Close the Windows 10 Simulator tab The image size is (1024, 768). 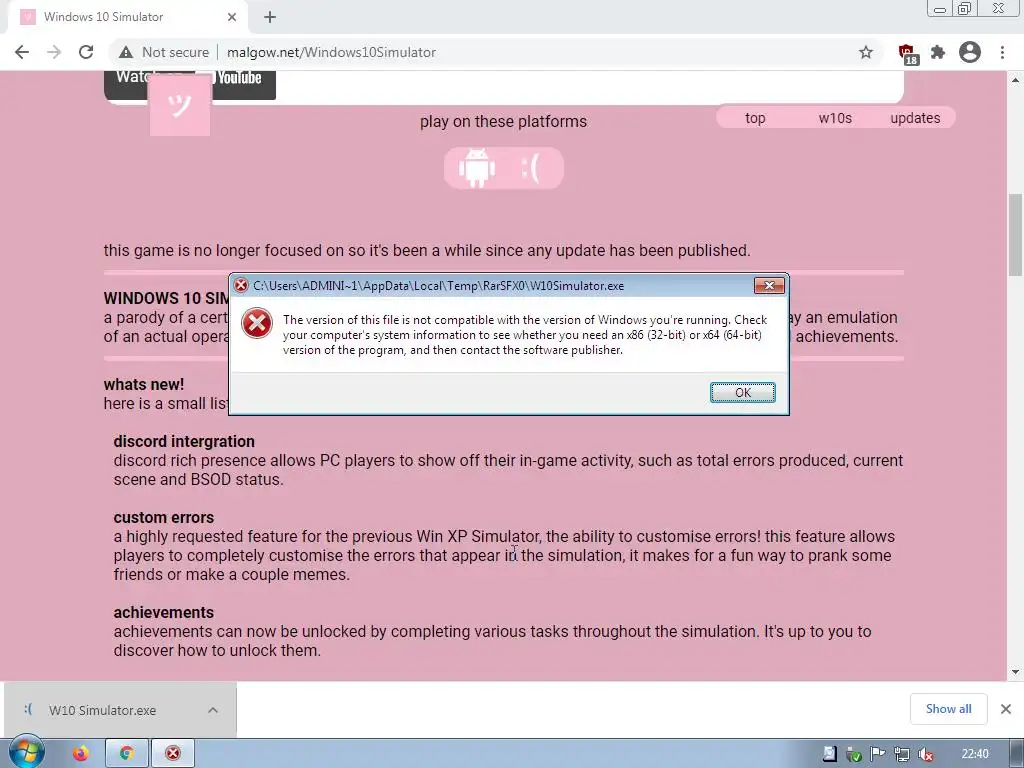point(232,17)
